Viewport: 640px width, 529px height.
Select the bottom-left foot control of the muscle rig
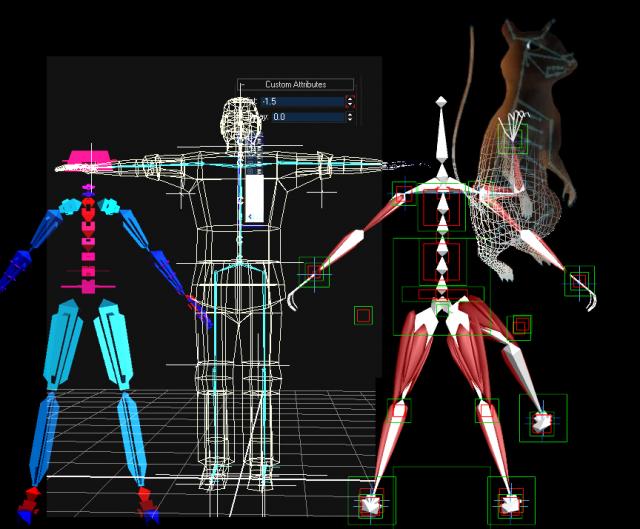[x=371, y=504]
